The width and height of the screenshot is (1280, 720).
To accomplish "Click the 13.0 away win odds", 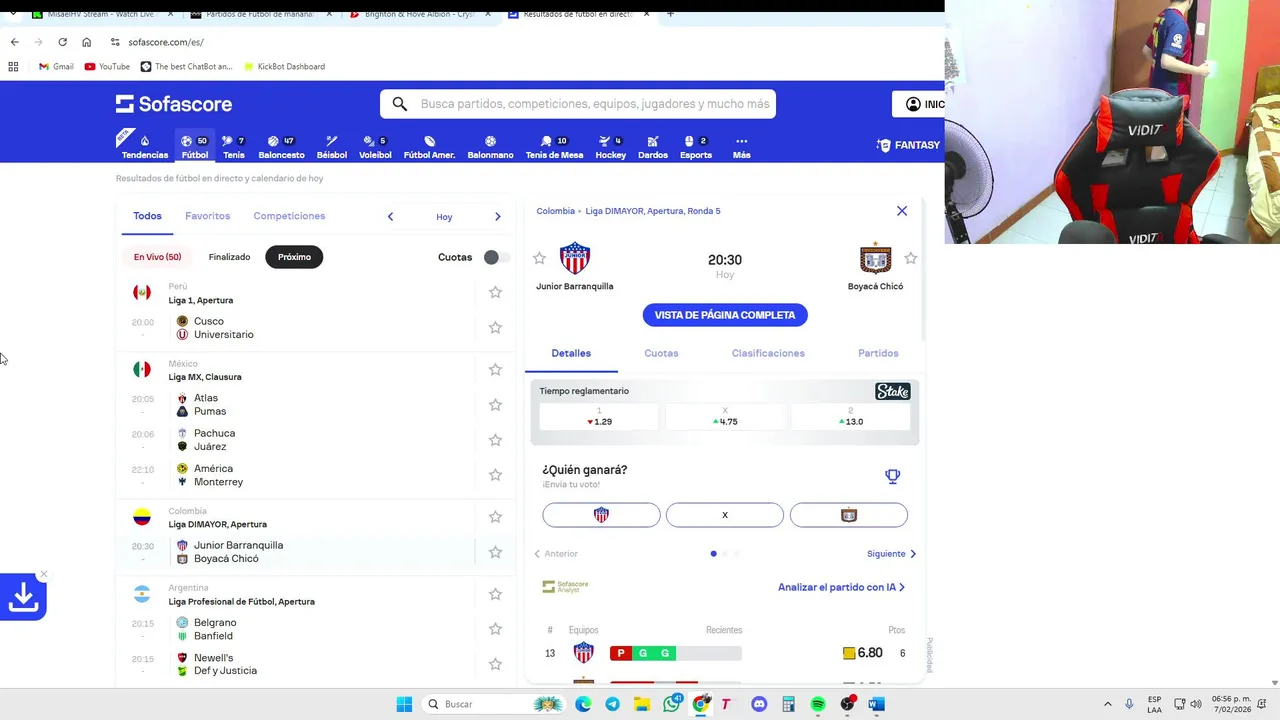I will pos(851,416).
